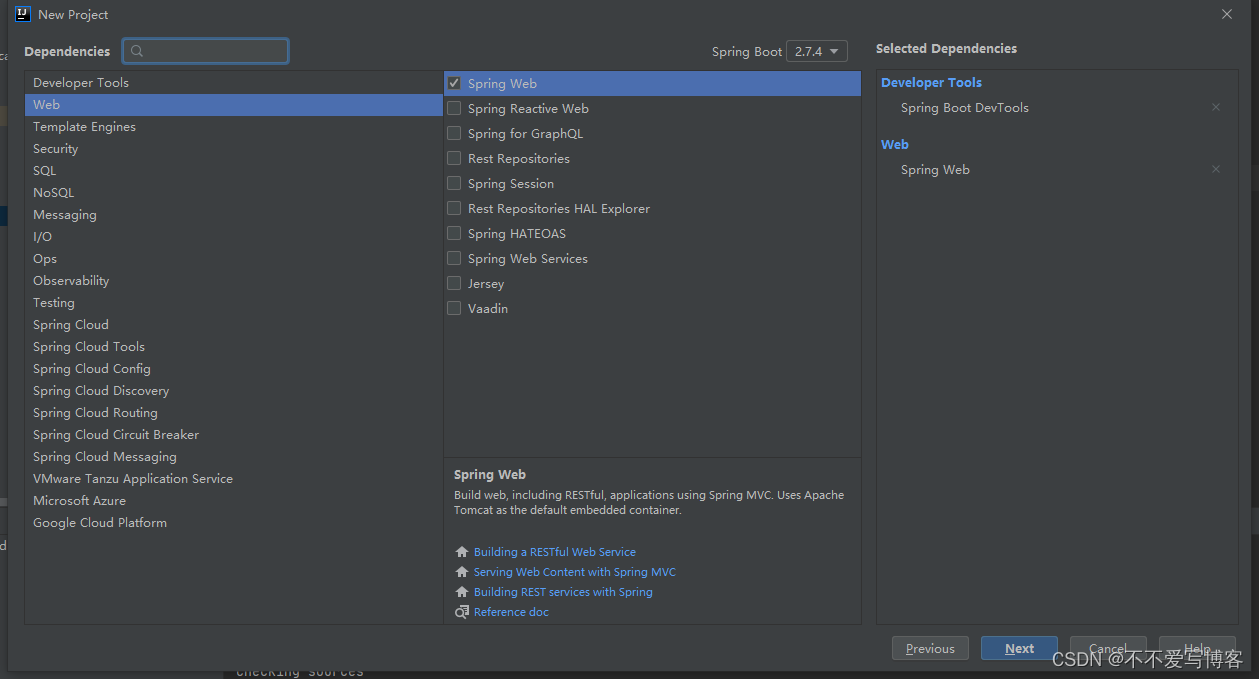This screenshot has height=679, width=1259.
Task: Select Spring Cloud Config category
Action: 234,369
